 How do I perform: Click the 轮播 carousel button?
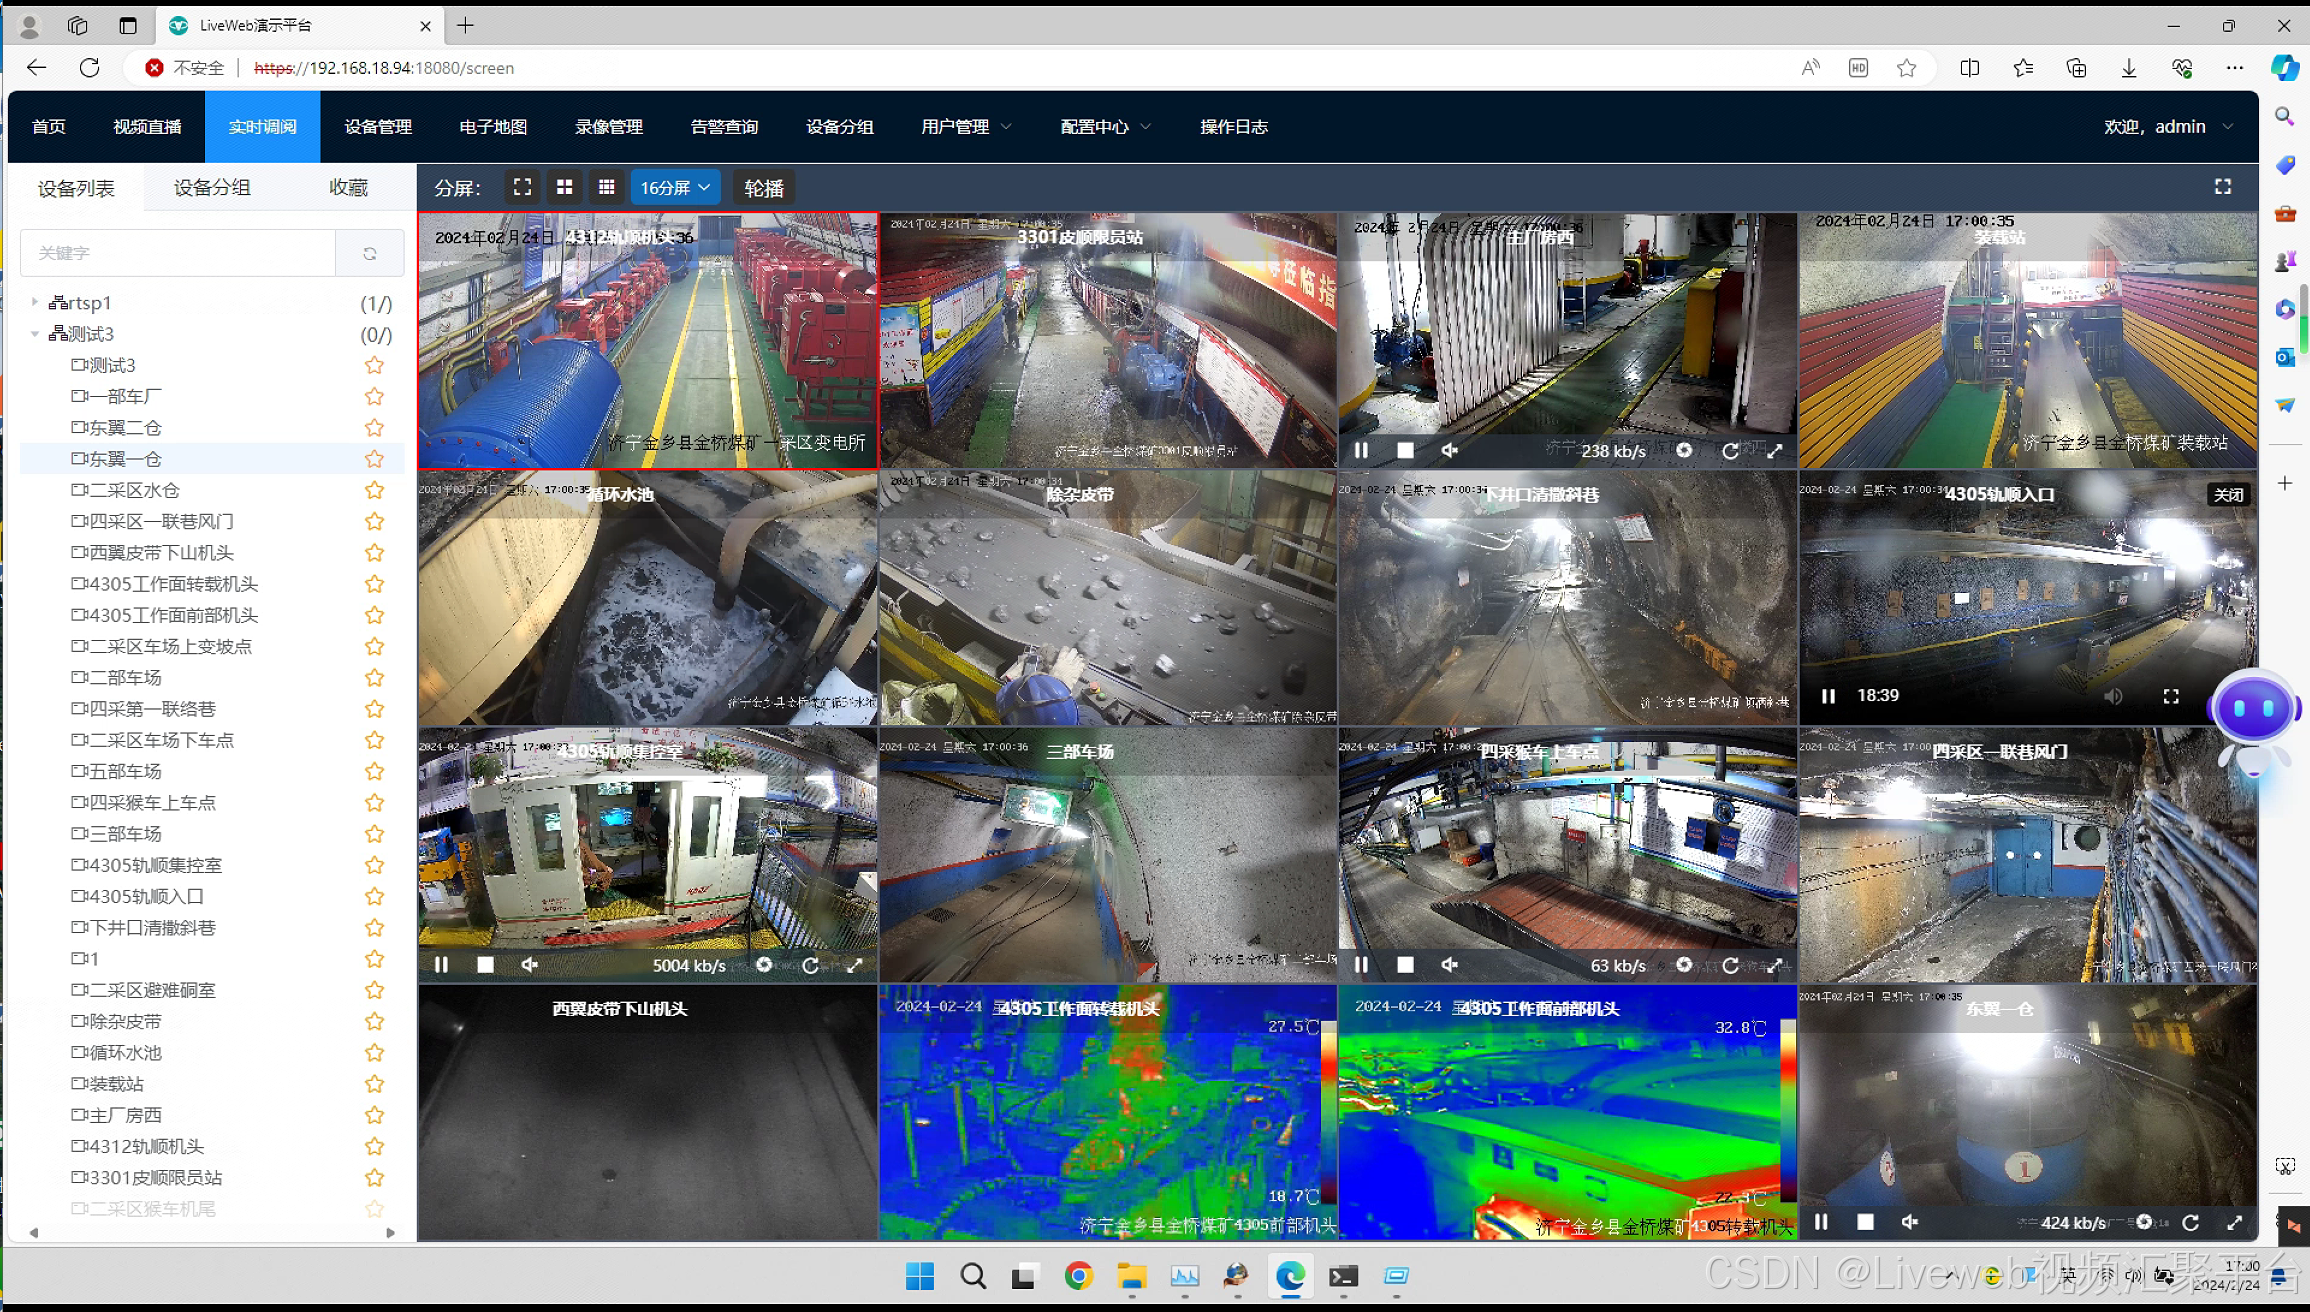[763, 187]
